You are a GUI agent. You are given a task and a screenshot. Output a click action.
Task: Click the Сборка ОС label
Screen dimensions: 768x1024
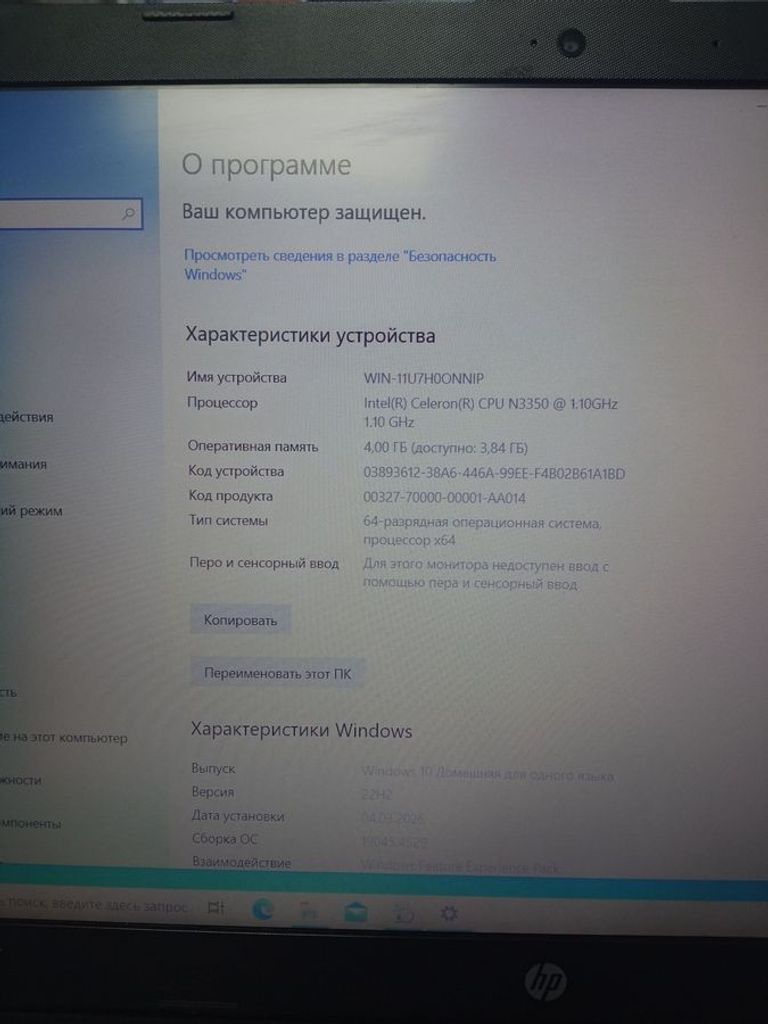[x=225, y=839]
